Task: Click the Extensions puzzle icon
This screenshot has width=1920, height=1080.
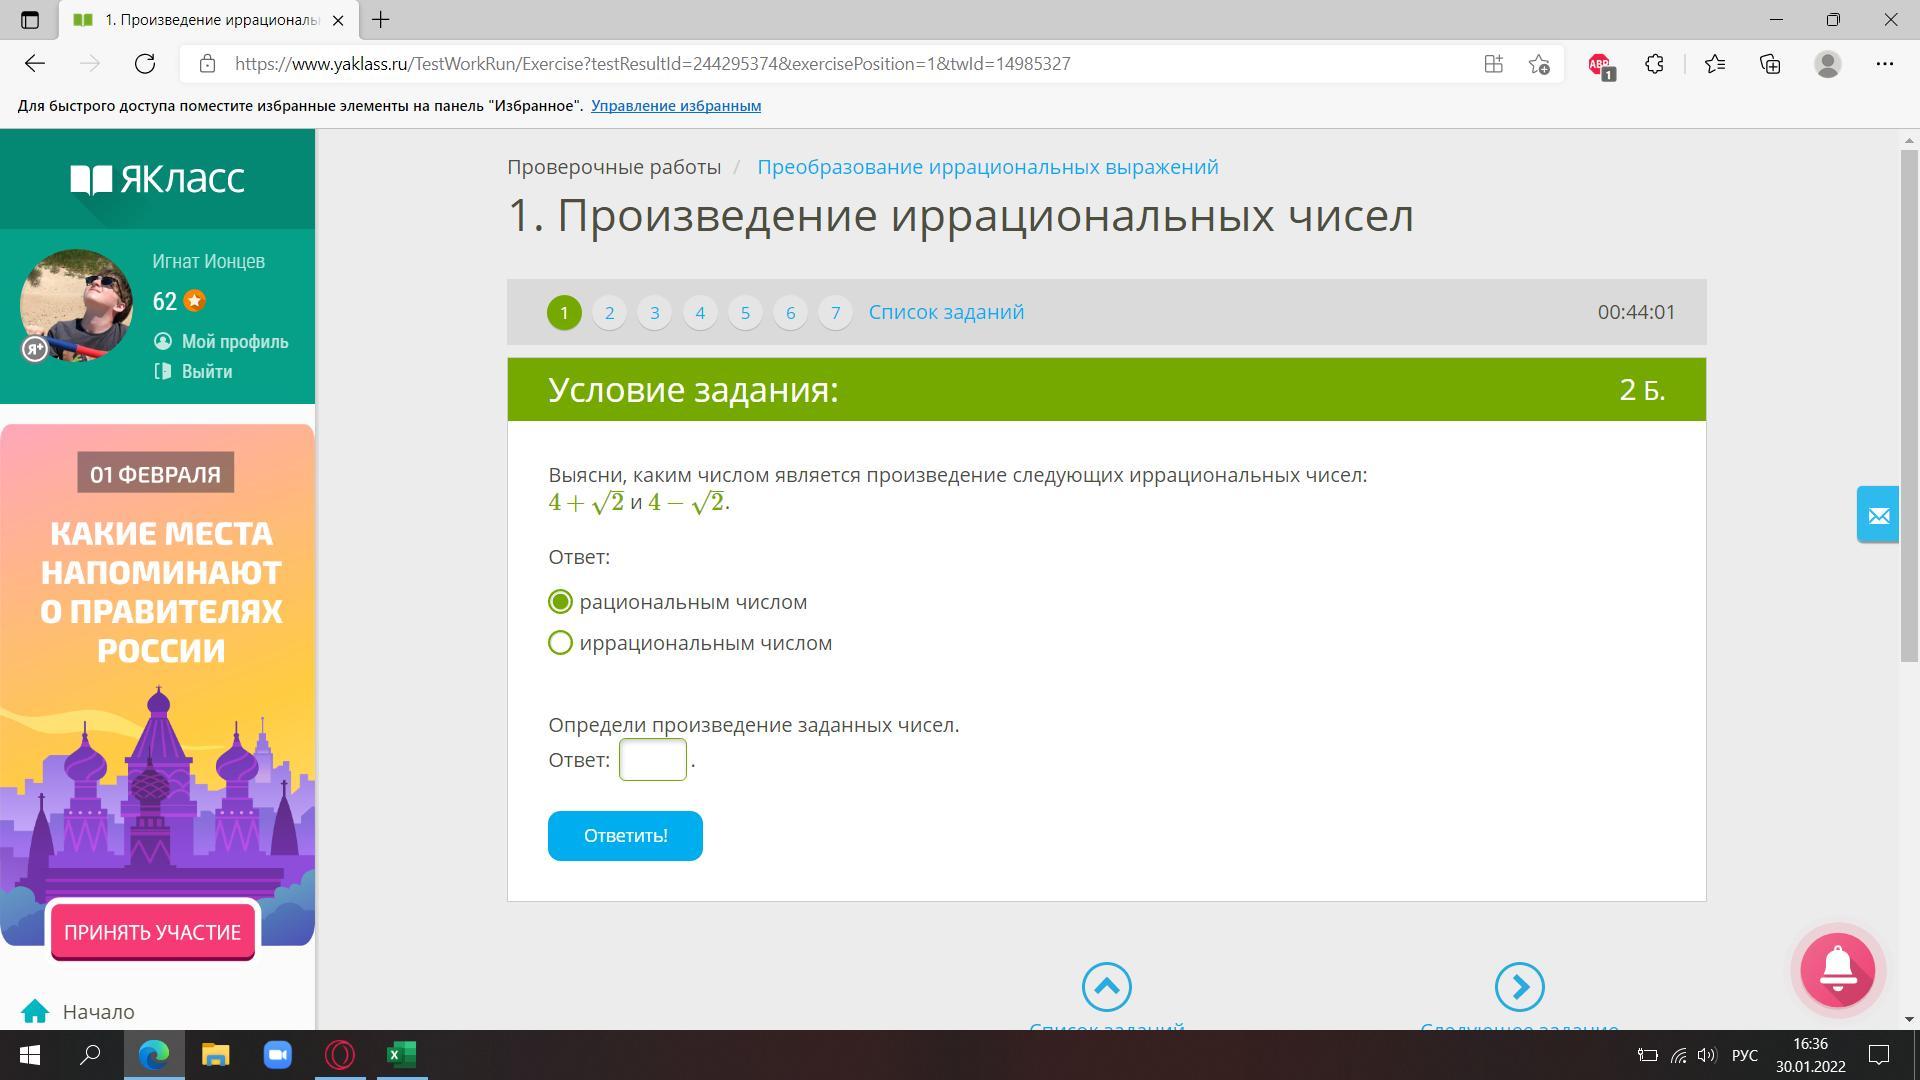Action: [x=1654, y=64]
